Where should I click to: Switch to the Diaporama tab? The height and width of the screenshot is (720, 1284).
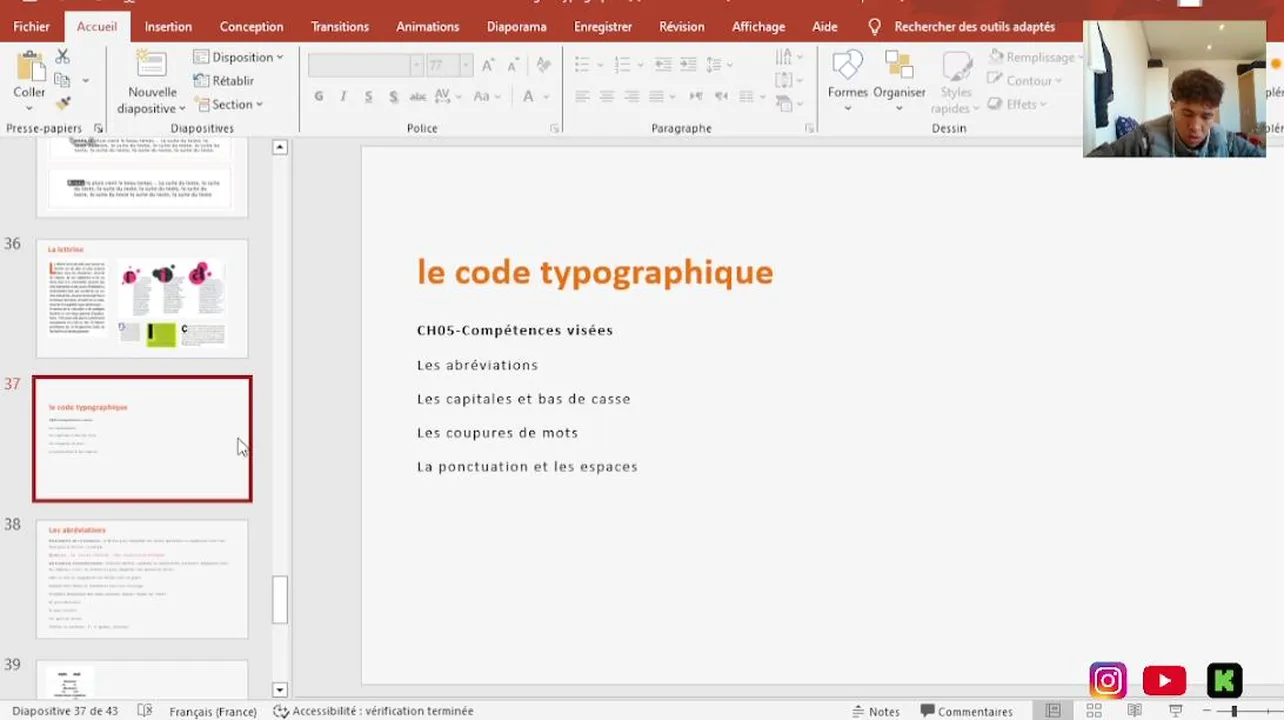pos(517,27)
